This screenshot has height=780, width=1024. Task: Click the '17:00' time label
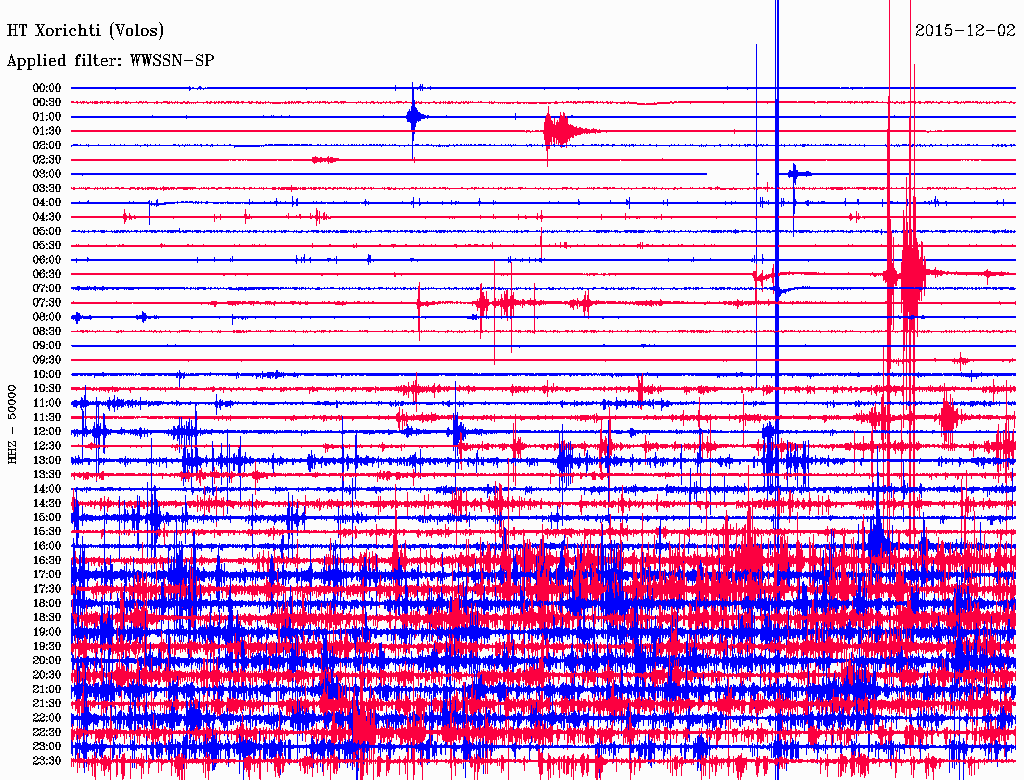[47, 575]
